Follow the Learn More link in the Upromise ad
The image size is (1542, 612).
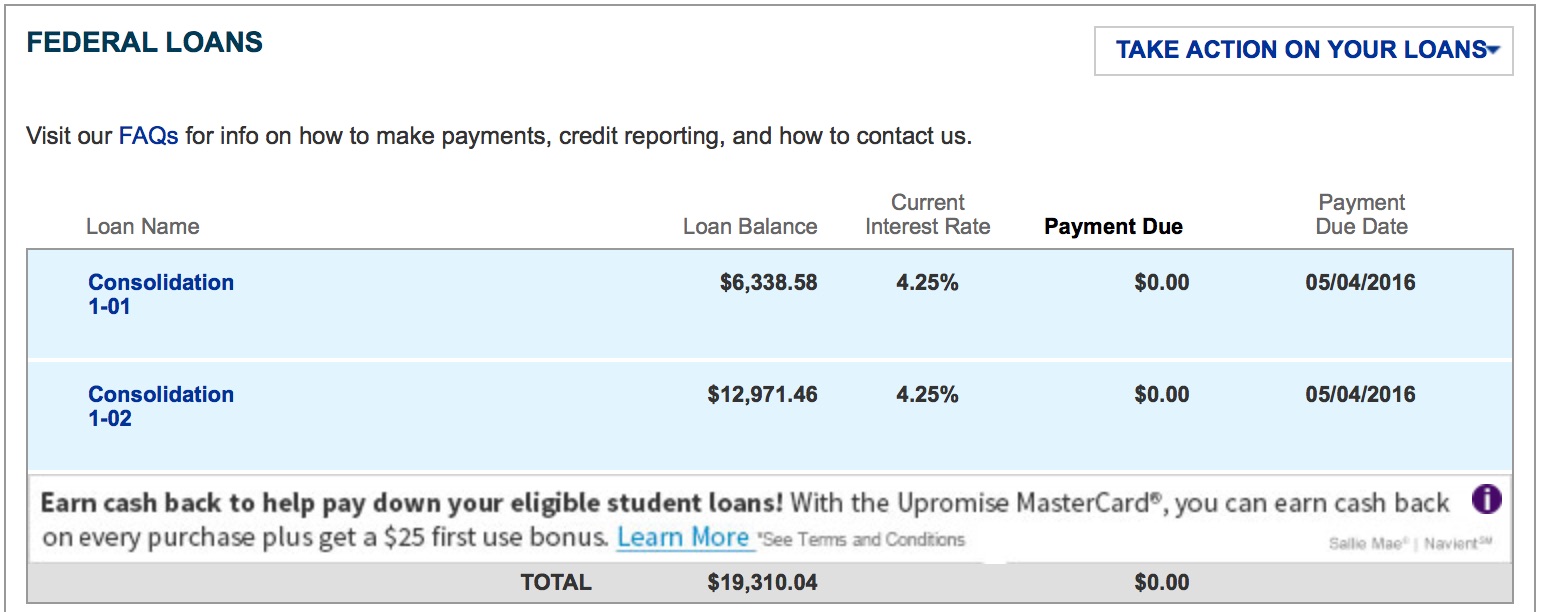coord(683,538)
